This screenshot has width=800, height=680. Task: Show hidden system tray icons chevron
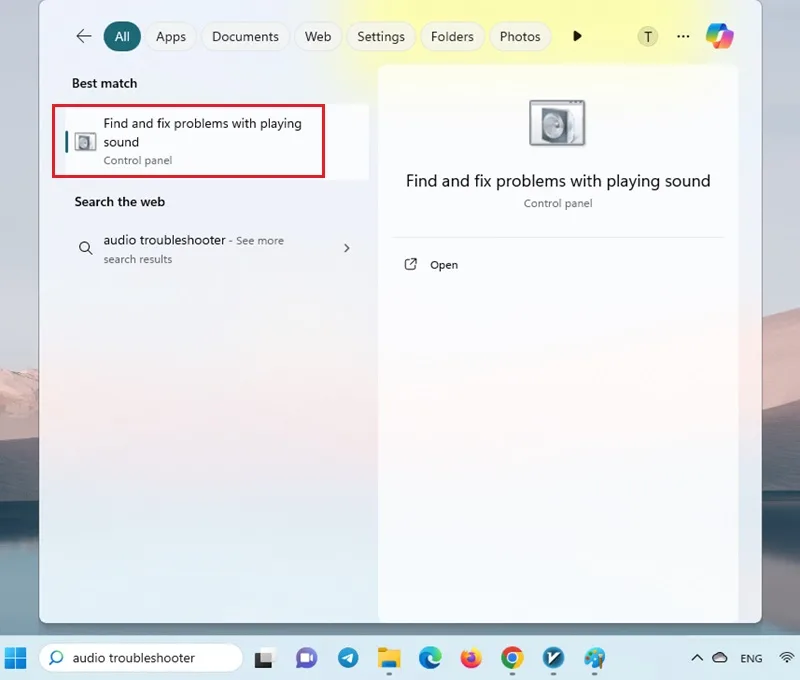697,658
